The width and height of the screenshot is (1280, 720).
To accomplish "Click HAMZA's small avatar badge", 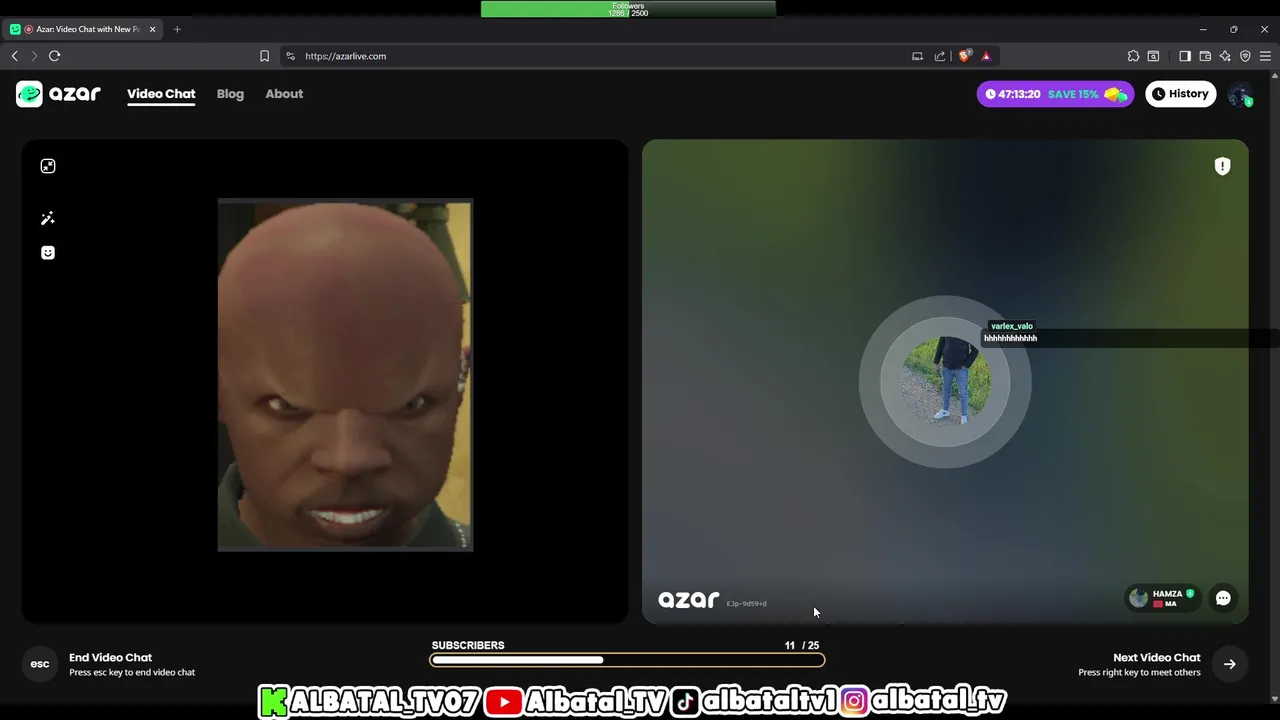I will [1138, 598].
